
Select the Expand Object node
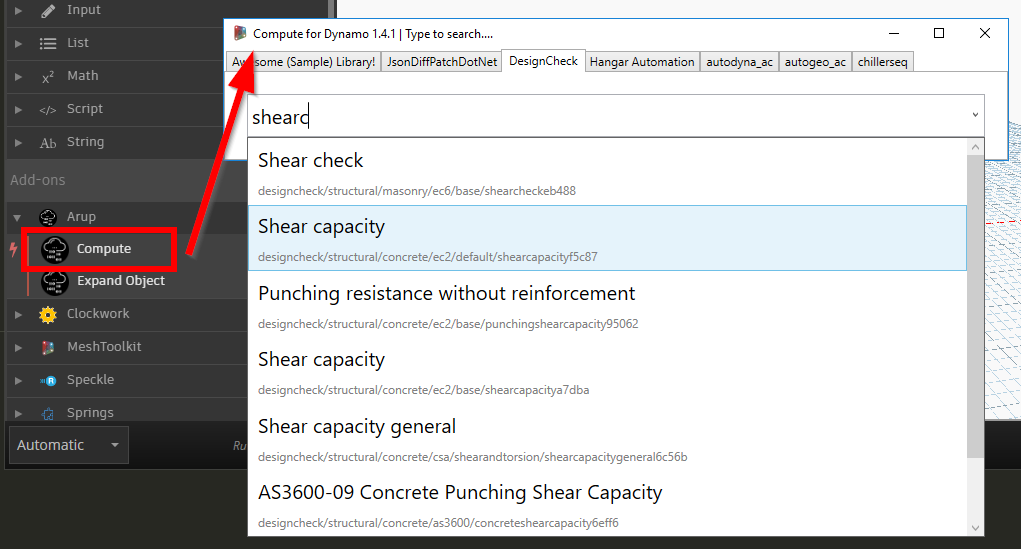point(121,281)
